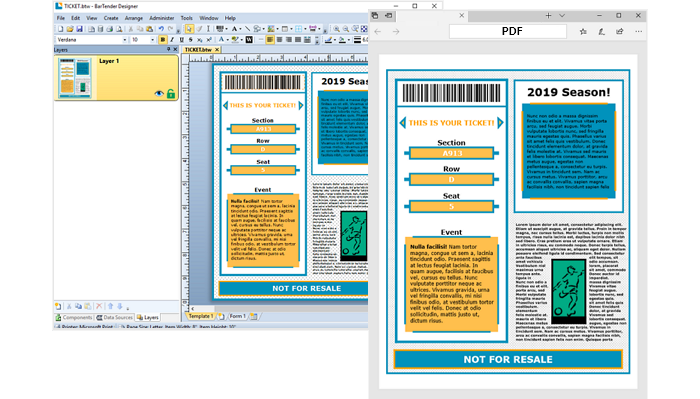Open the tab list chevron in PDF window
Screen dimensions: 700x399
562,16
